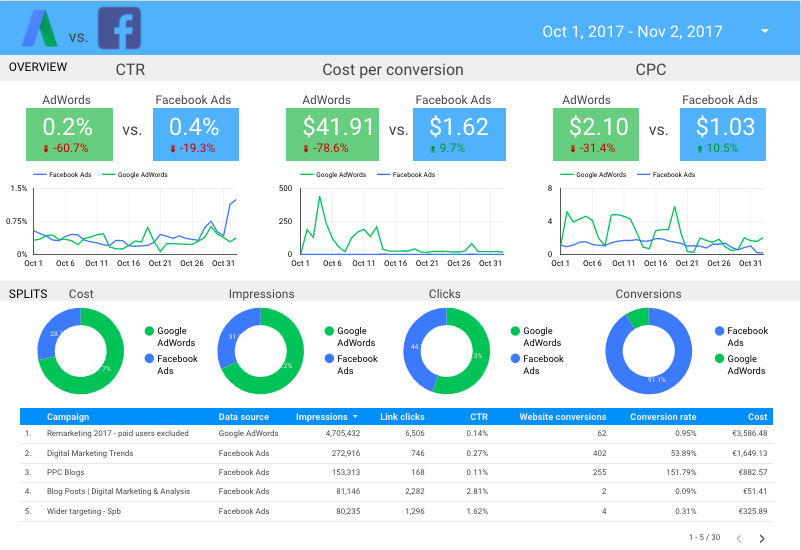Click the red down arrow beside -19.3%
This screenshot has width=801, height=550.
(x=173, y=149)
